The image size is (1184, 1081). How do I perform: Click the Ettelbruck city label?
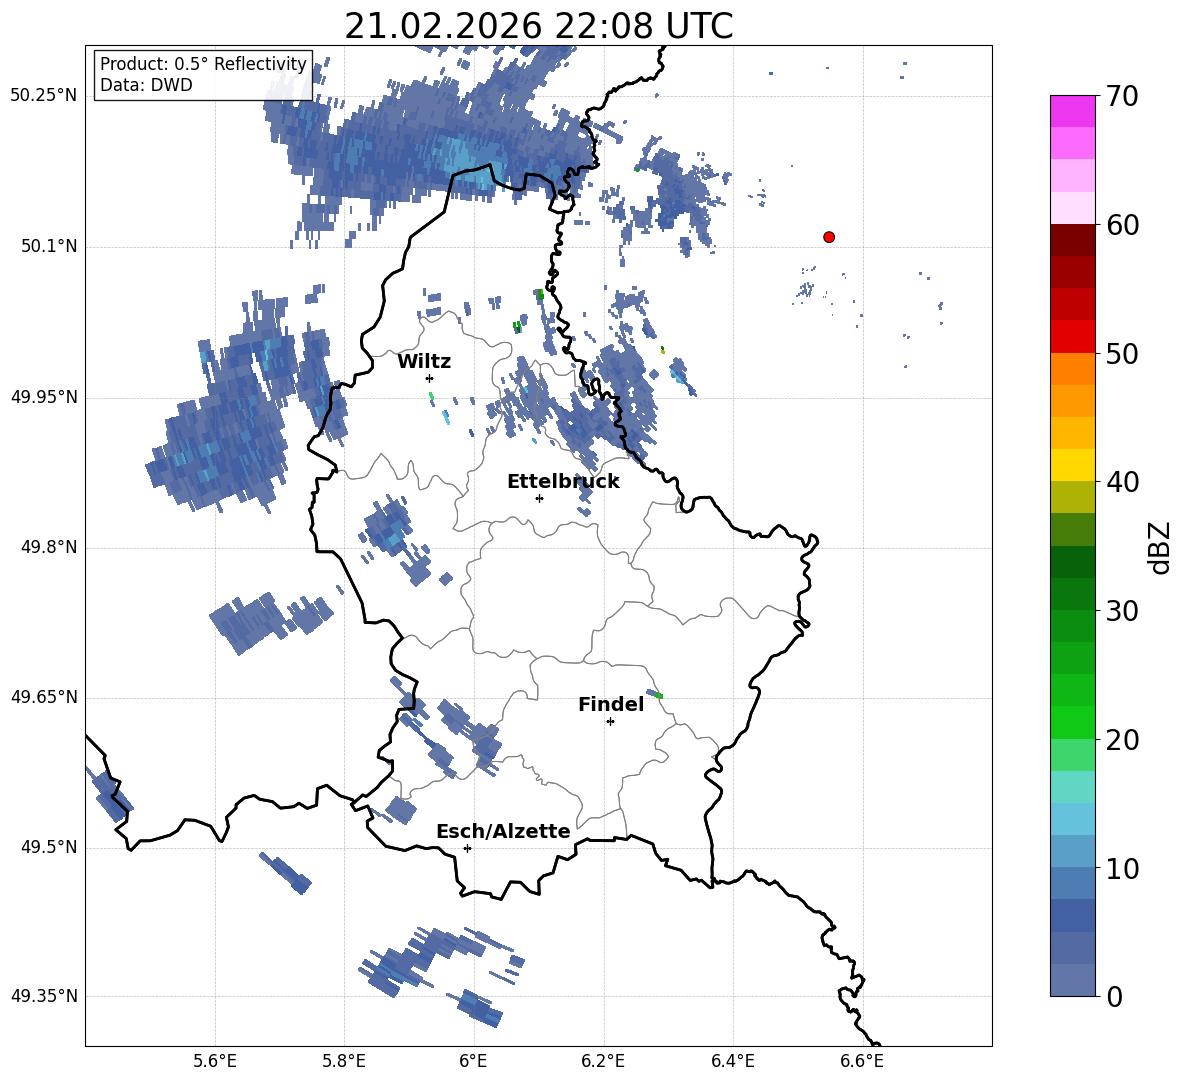[563, 482]
